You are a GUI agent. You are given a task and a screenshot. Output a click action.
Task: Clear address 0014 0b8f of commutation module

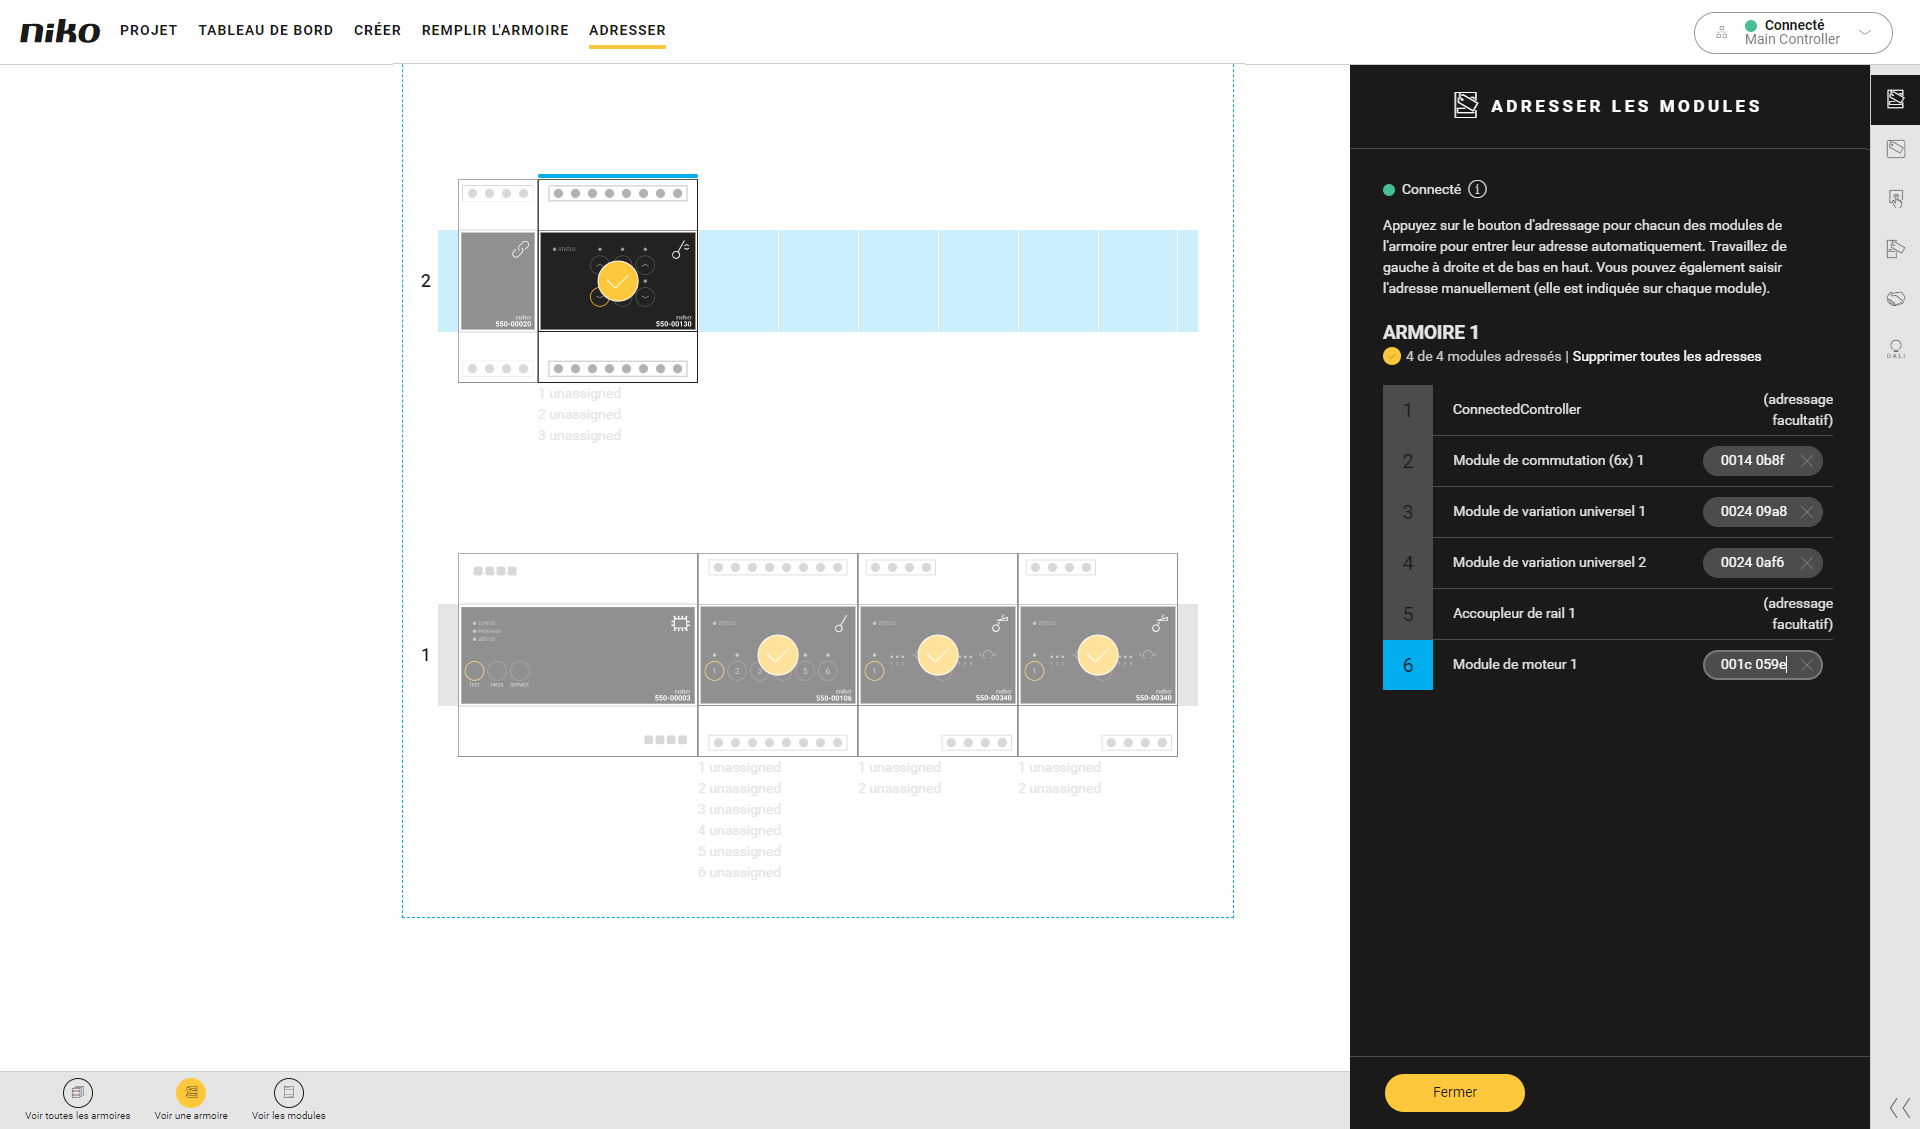[1806, 461]
